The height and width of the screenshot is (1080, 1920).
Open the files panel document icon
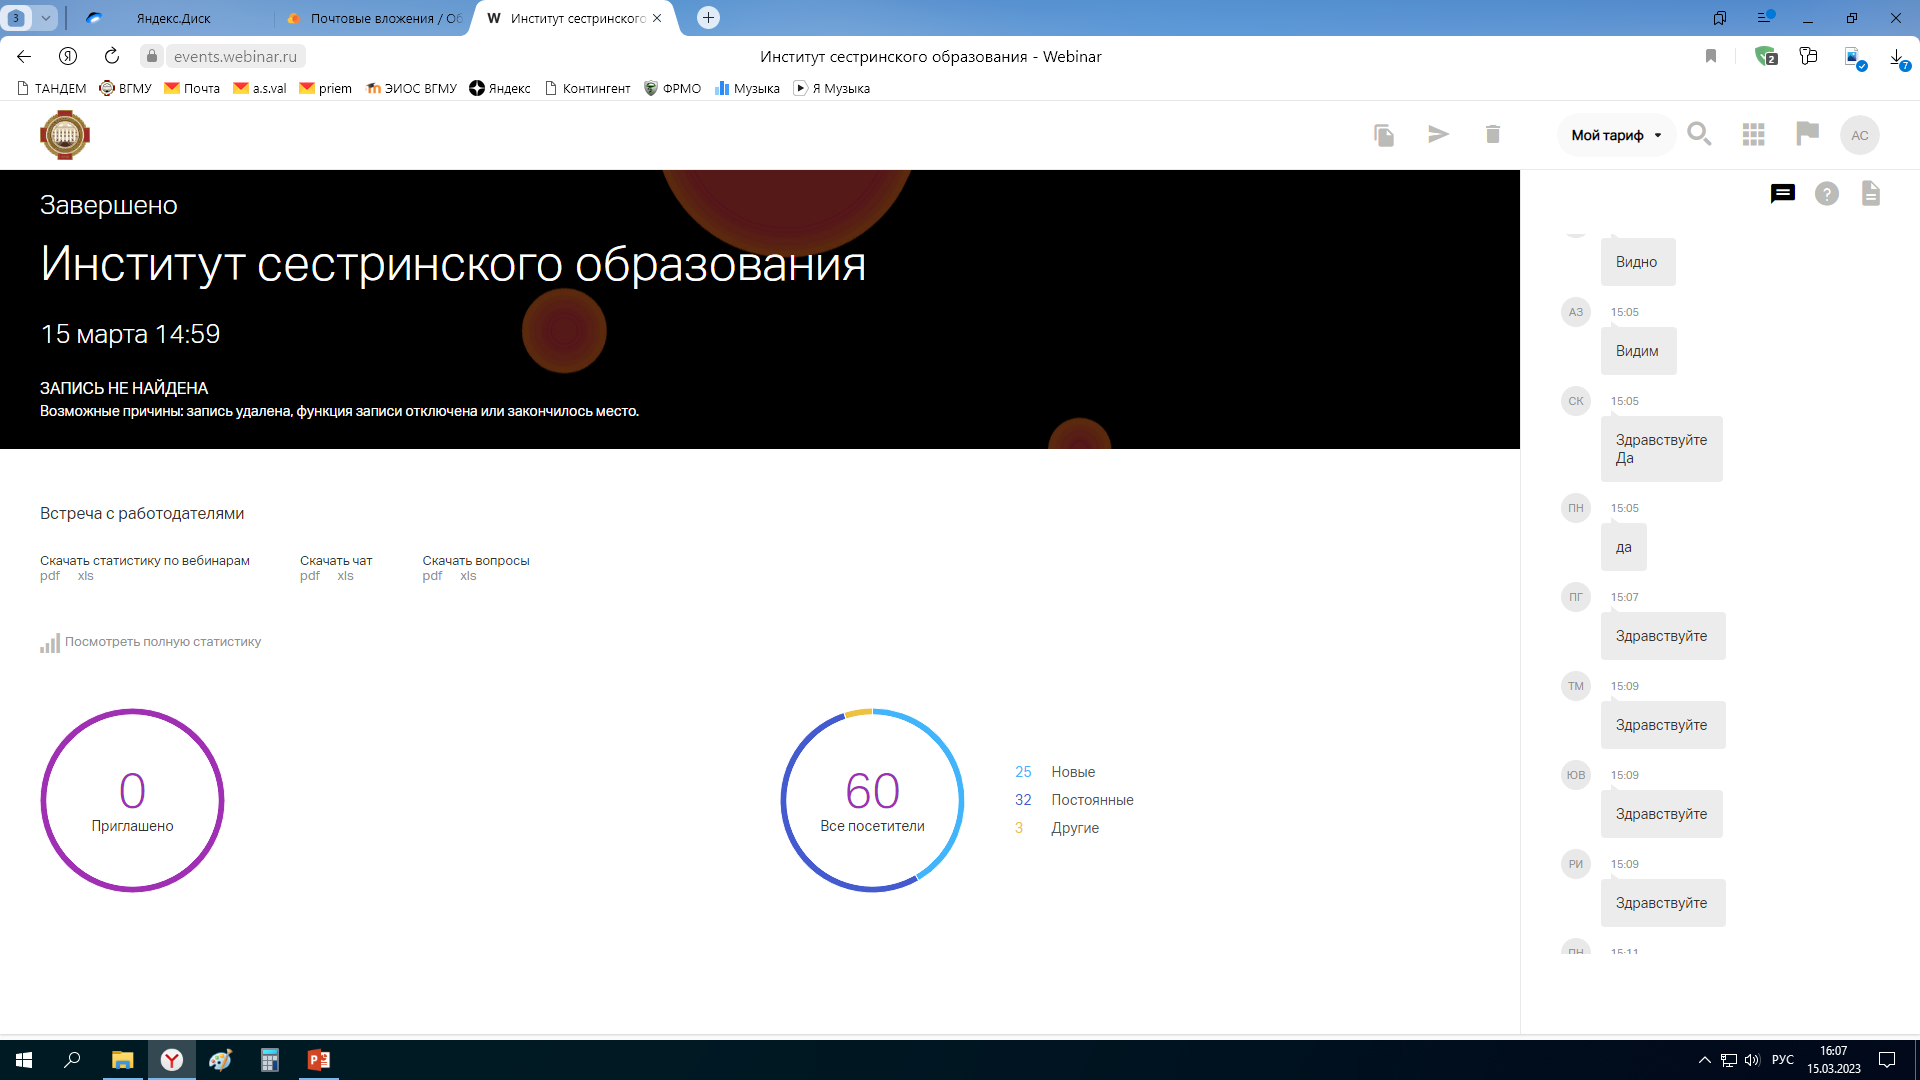coord(1871,193)
